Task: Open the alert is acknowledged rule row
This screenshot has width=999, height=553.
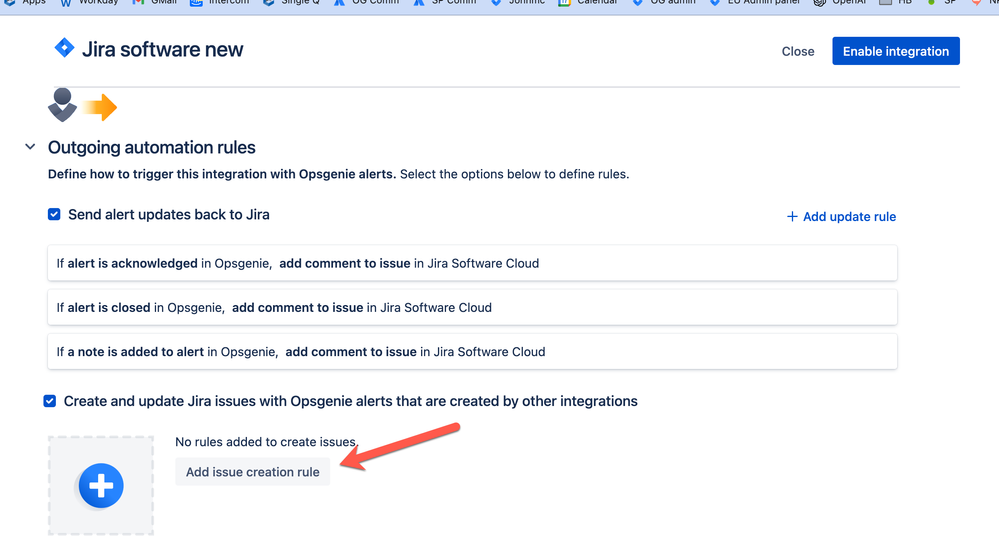Action: tap(472, 263)
